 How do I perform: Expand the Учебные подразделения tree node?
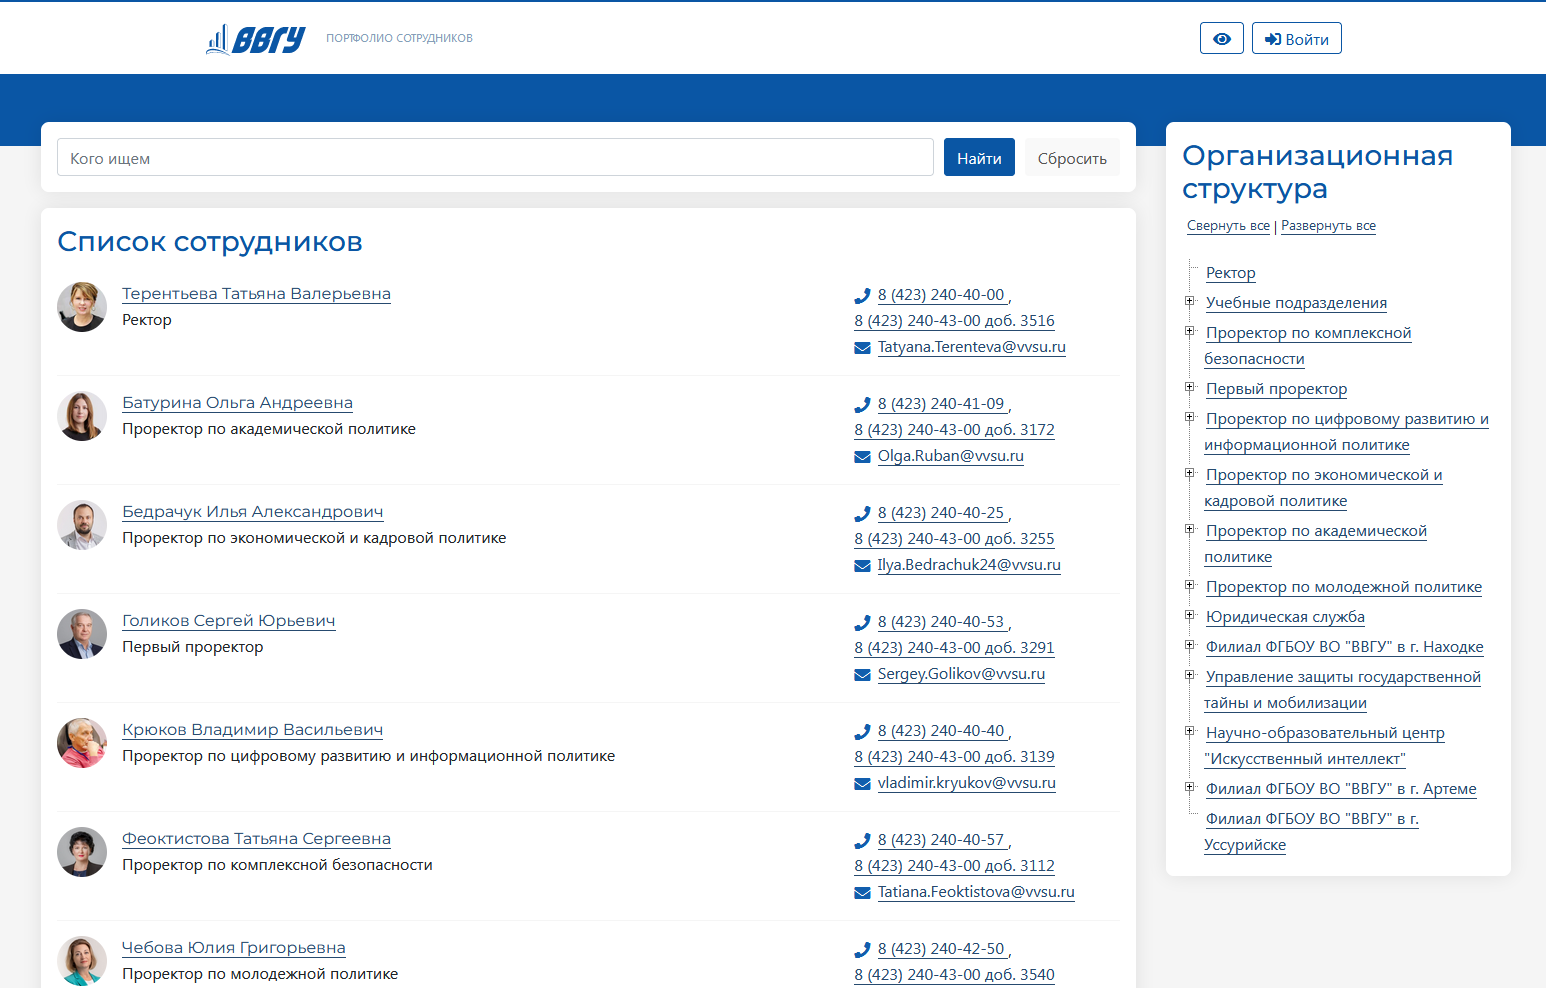pyautogui.click(x=1190, y=301)
